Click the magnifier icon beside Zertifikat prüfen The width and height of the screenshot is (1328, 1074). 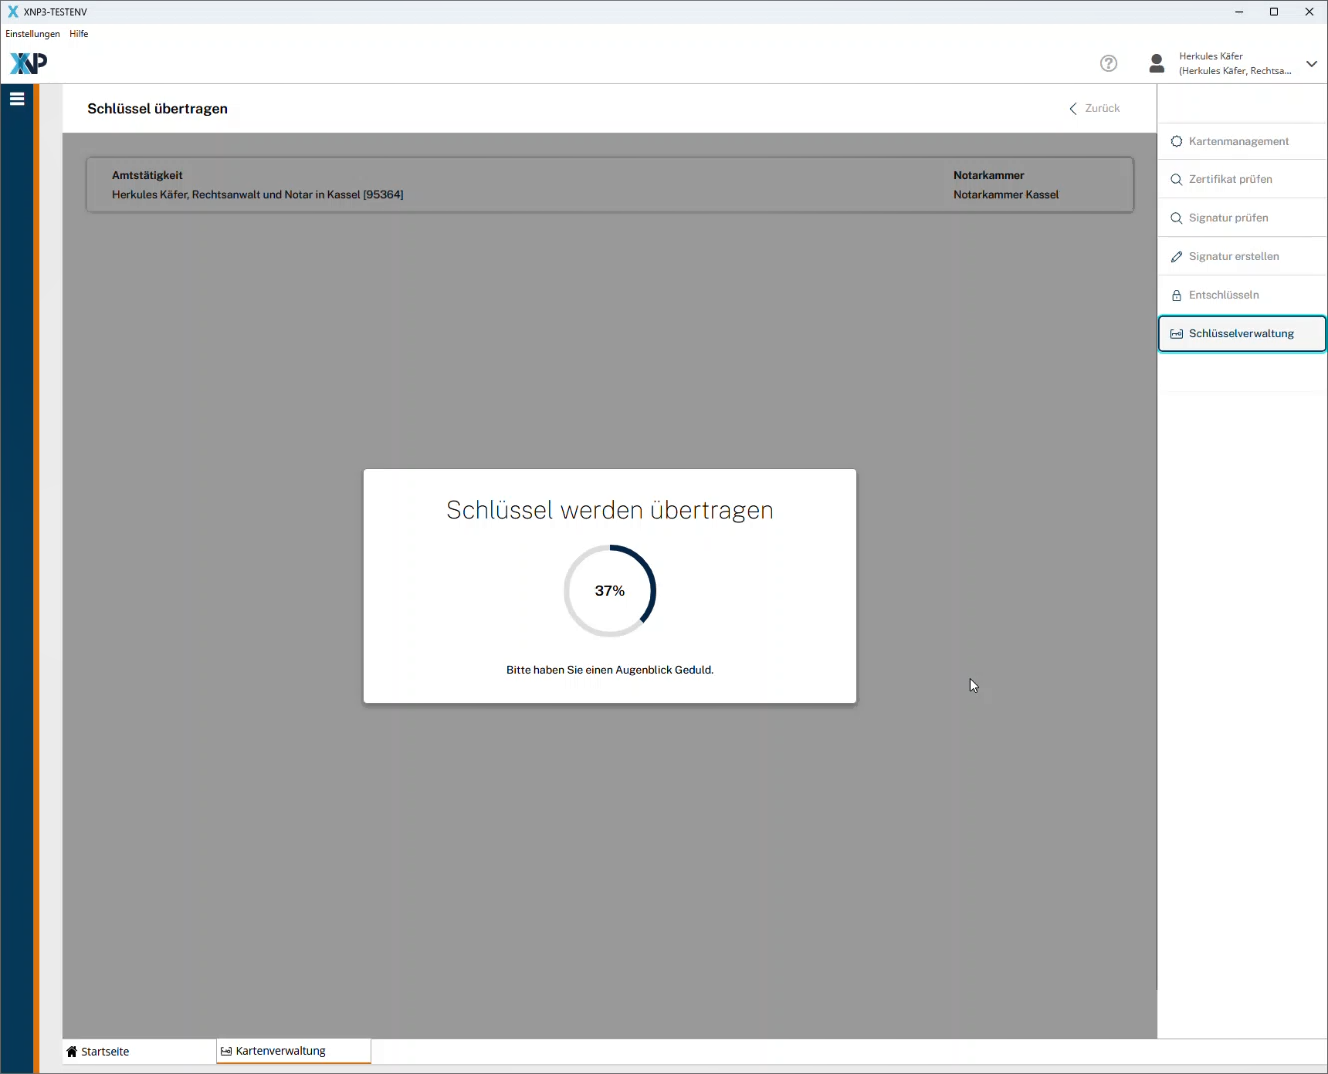[1177, 180]
